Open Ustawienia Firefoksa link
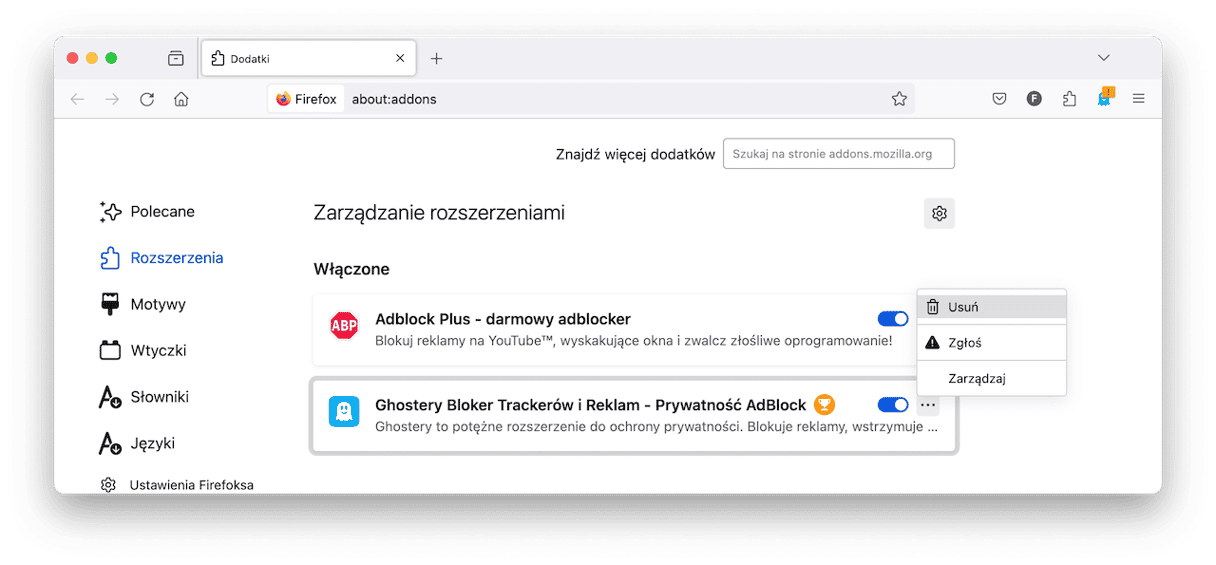1216x565 pixels. [x=177, y=485]
